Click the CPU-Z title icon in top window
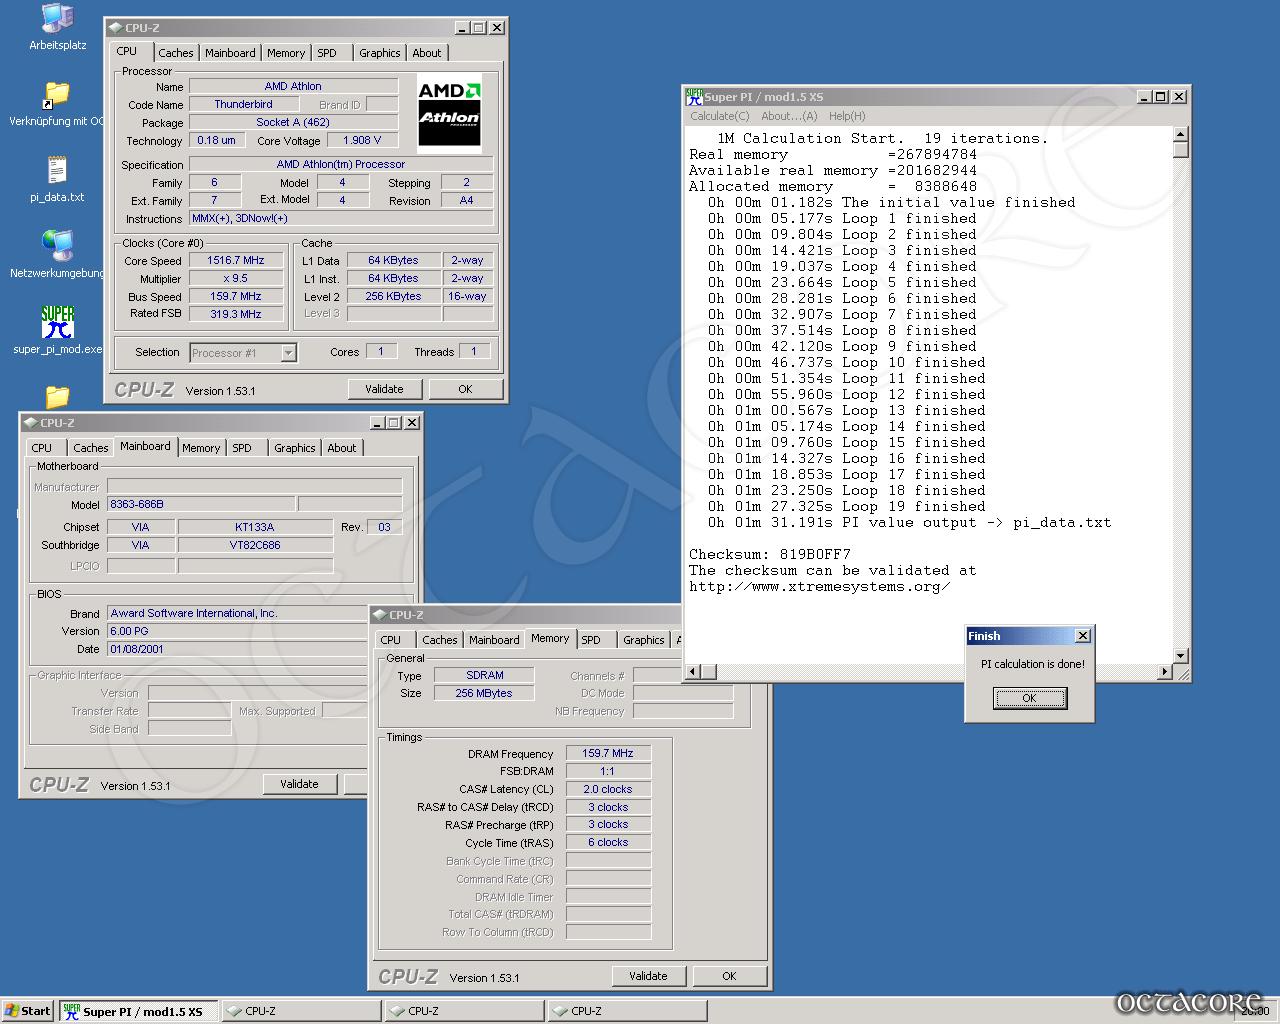 [x=114, y=28]
